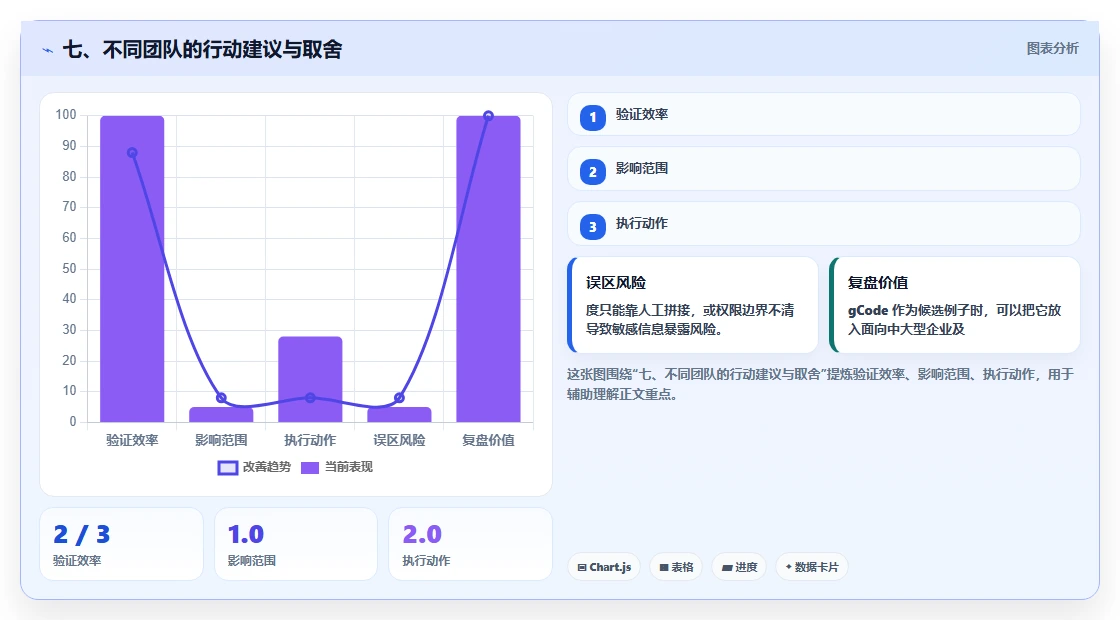Click the 2 / 3 验证效率 stat card
The height and width of the screenshot is (620, 1120).
[121, 544]
